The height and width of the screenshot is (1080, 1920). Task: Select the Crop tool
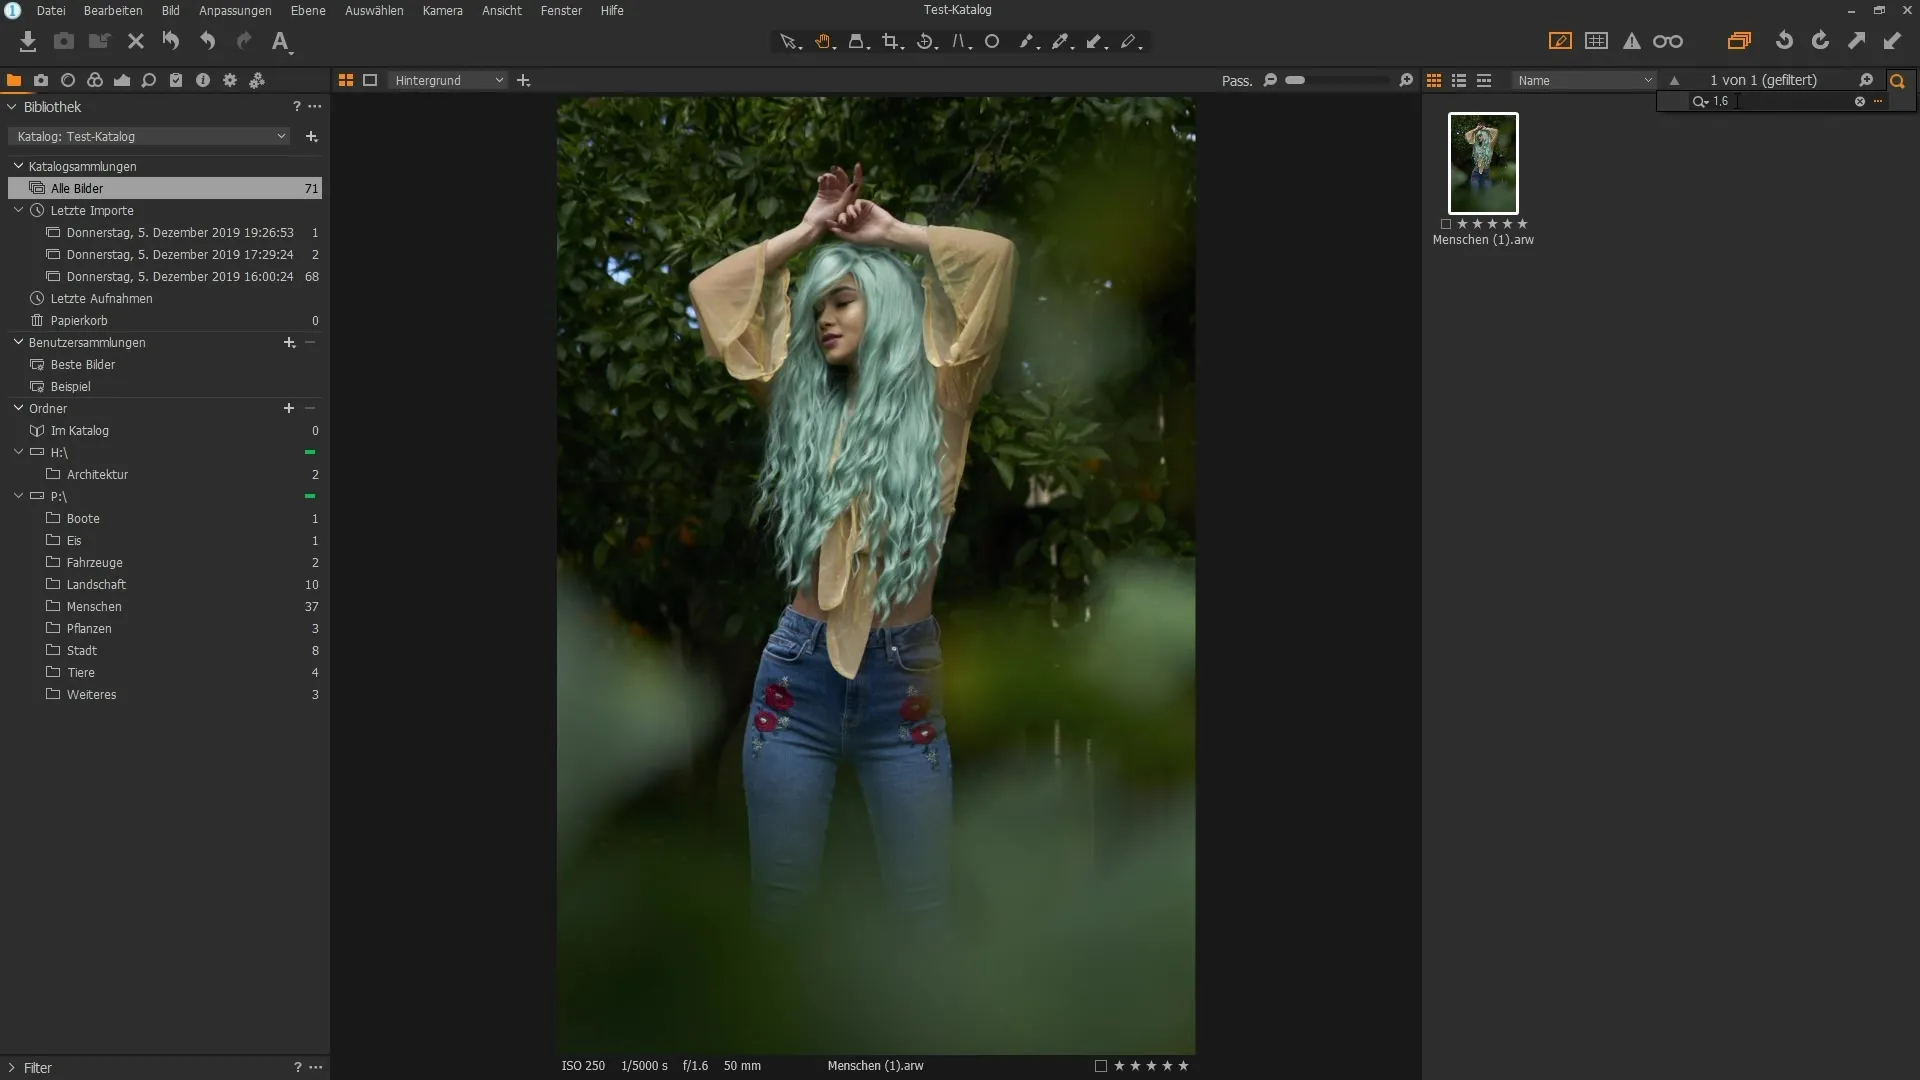pyautogui.click(x=892, y=41)
